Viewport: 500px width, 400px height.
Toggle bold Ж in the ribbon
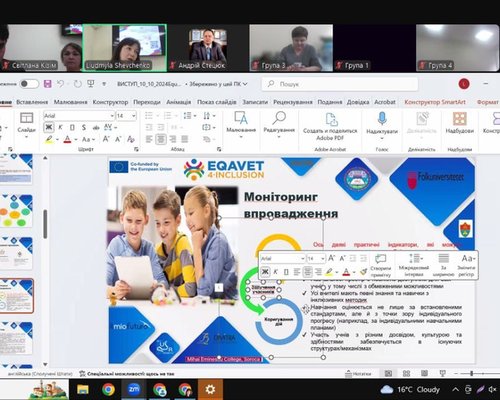coord(49,127)
